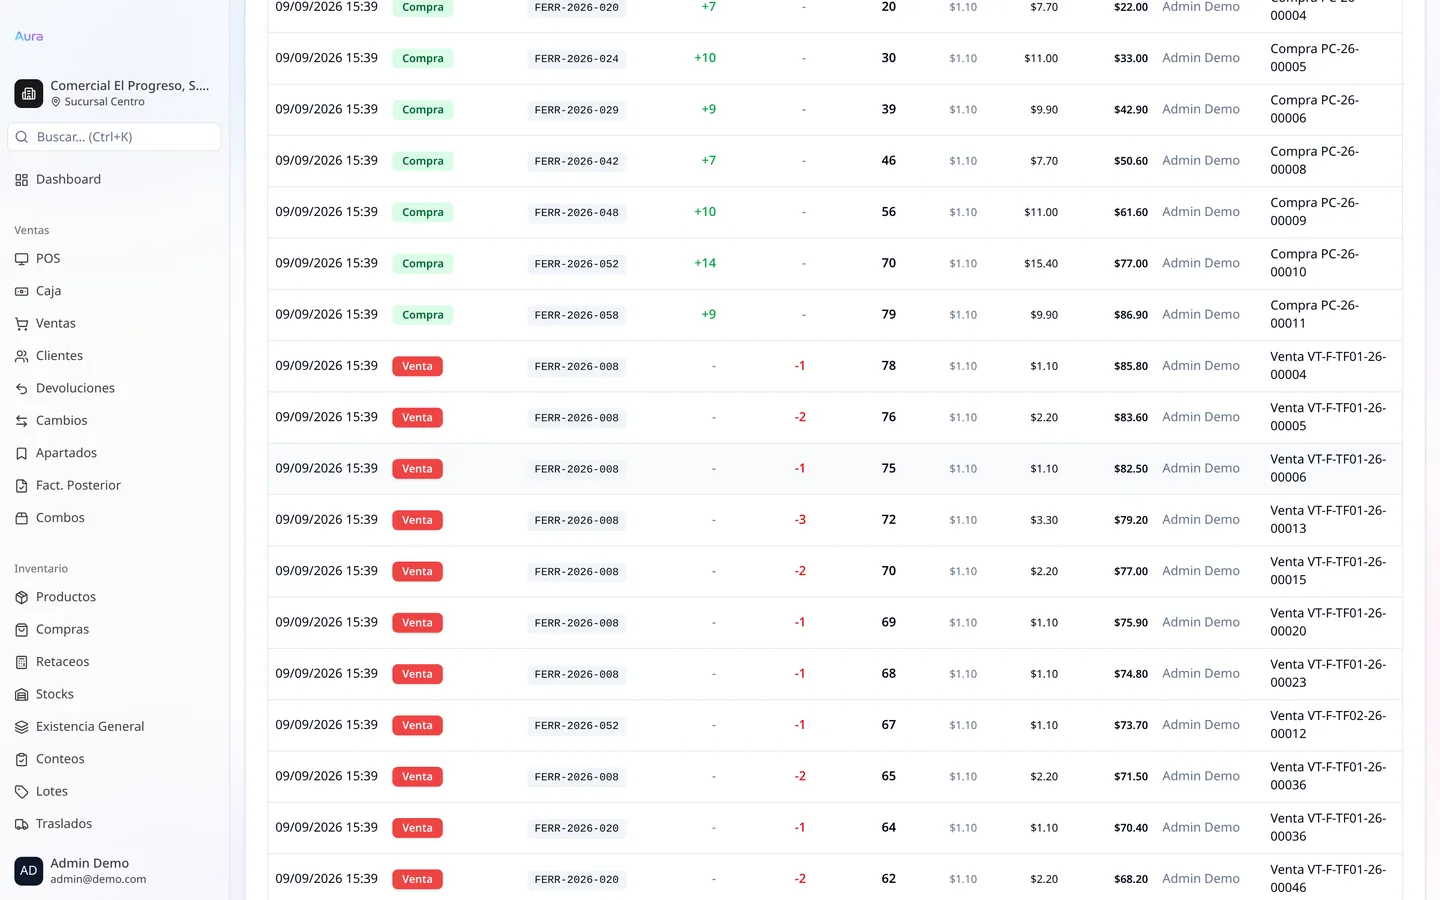Click the Existencia General layers icon

[22, 727]
